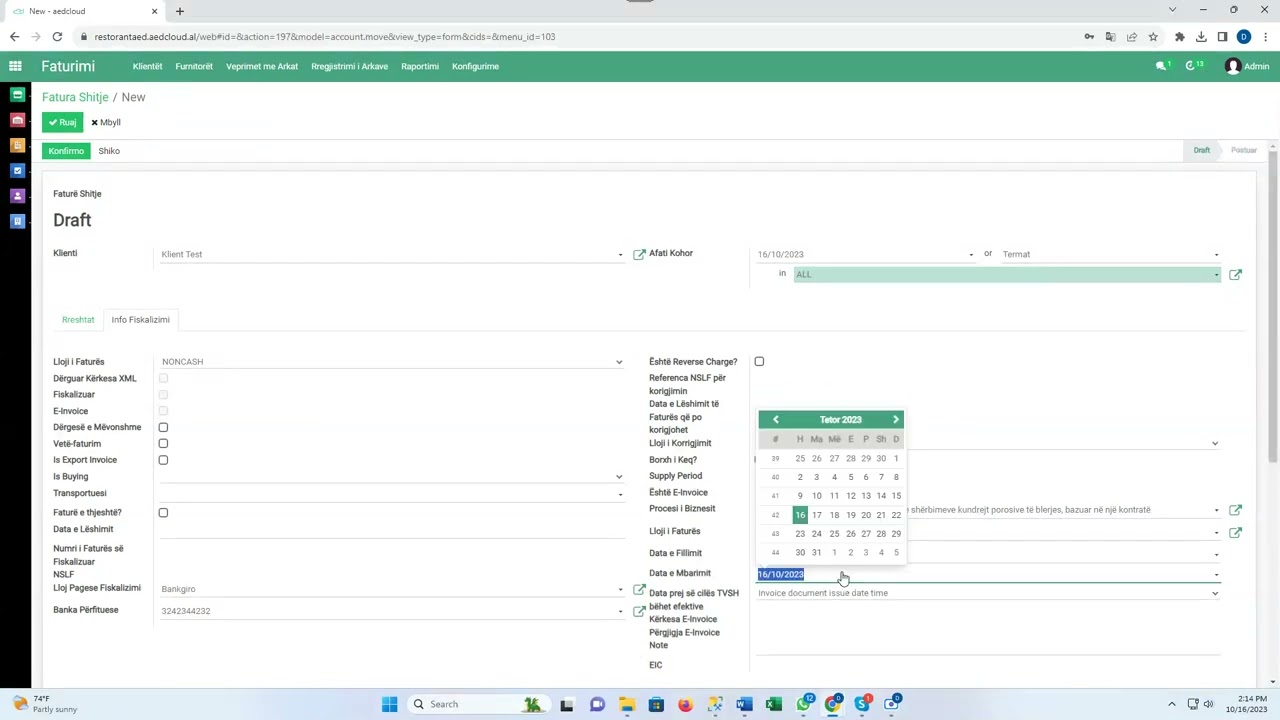1280x720 pixels.
Task: Select day 31 in calendar
Action: 816,553
